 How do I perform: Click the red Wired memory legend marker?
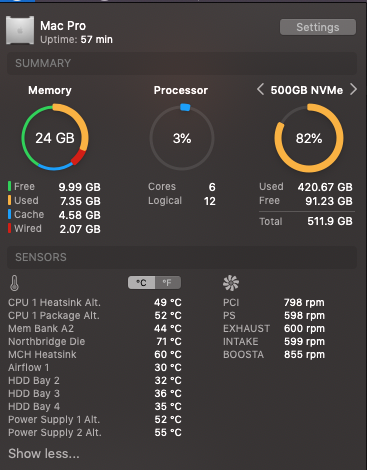tap(10, 228)
